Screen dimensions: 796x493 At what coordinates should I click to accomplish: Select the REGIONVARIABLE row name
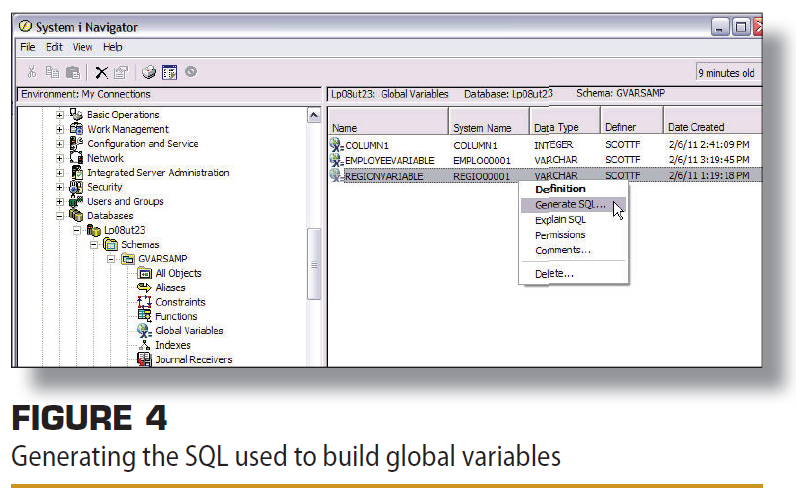coord(384,176)
